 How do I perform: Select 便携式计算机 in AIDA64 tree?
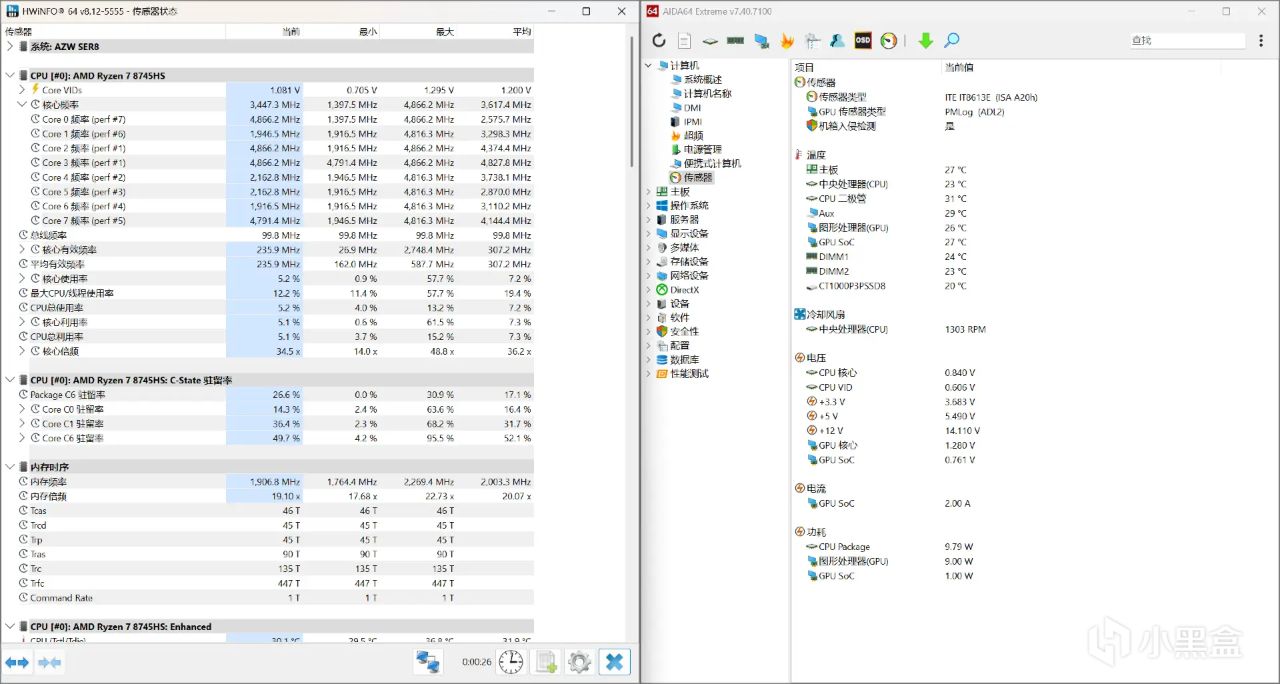point(704,163)
